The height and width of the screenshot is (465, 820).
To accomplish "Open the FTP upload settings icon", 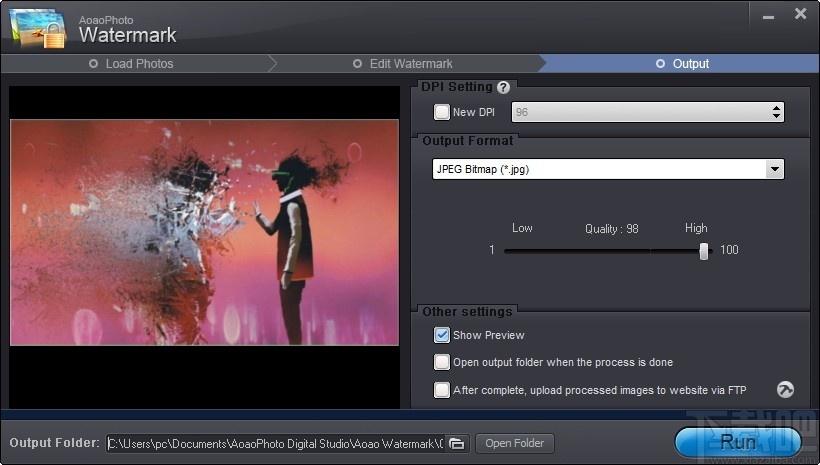I will [x=785, y=390].
